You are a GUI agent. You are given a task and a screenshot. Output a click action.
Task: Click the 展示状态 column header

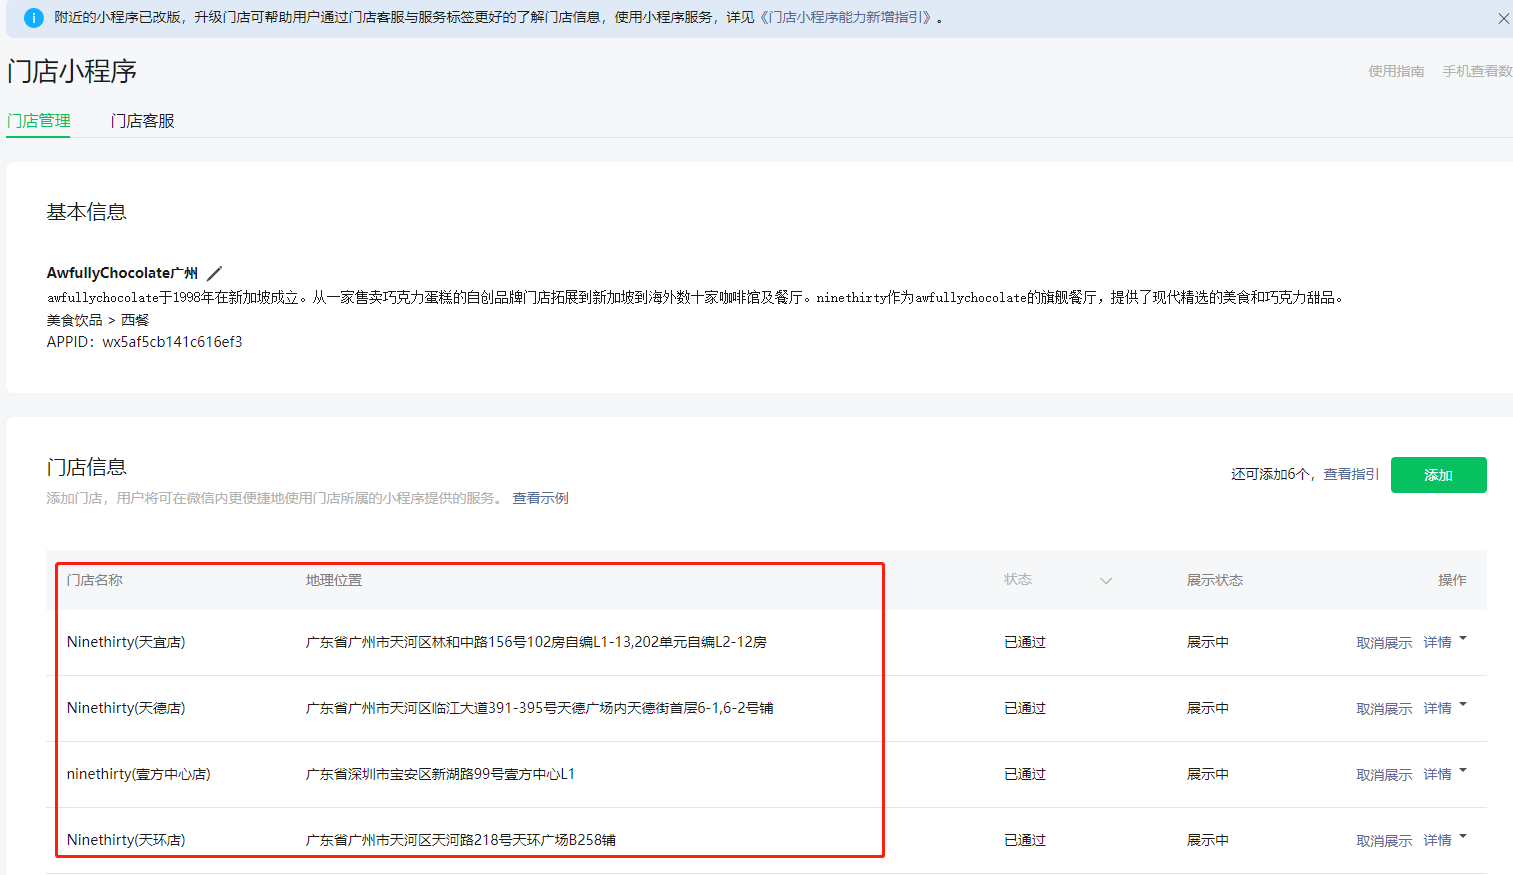click(x=1214, y=580)
